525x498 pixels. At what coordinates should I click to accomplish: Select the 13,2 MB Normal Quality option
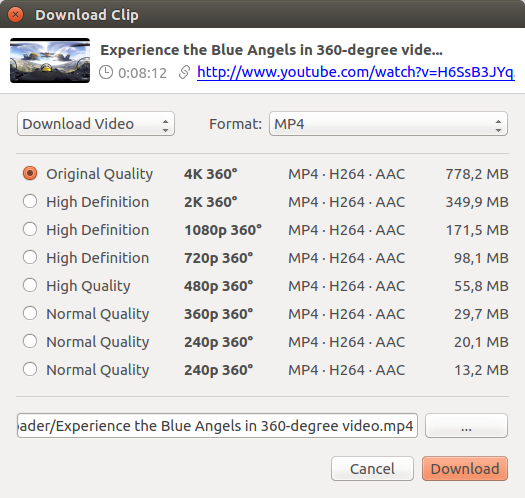30,369
